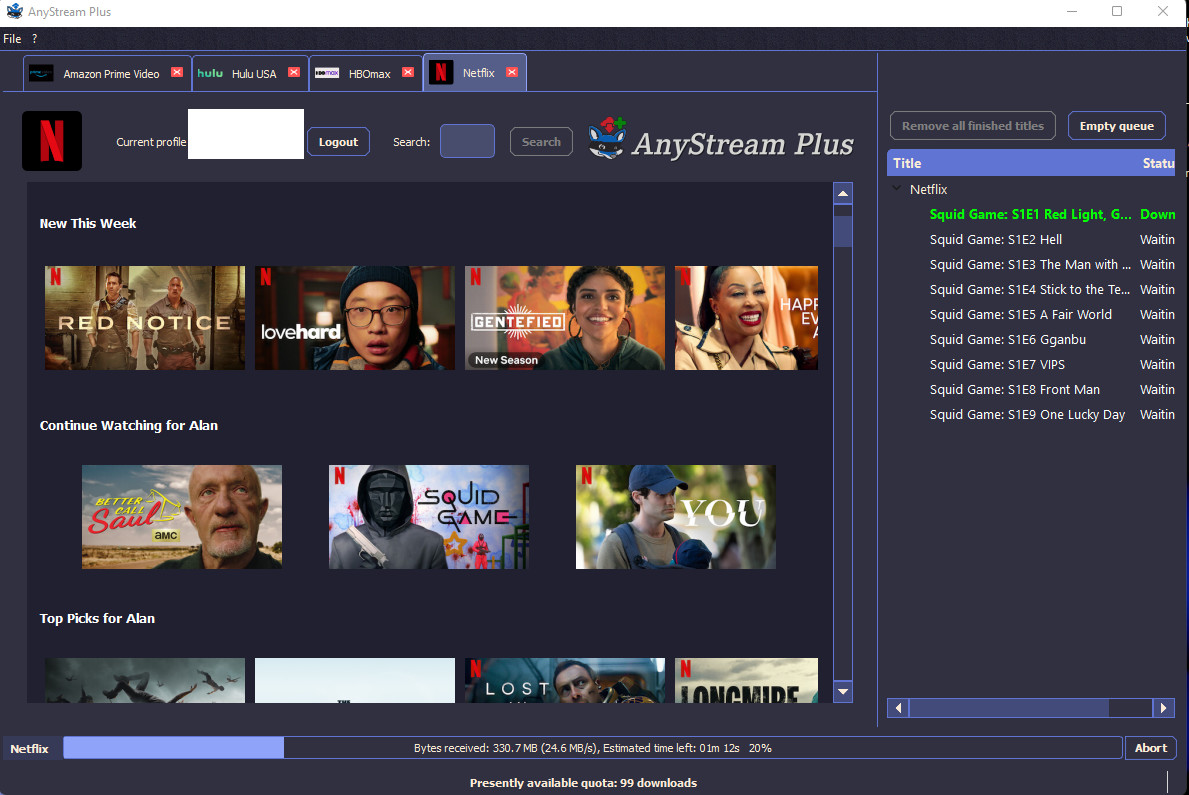Close the Netflix tab

(x=512, y=72)
